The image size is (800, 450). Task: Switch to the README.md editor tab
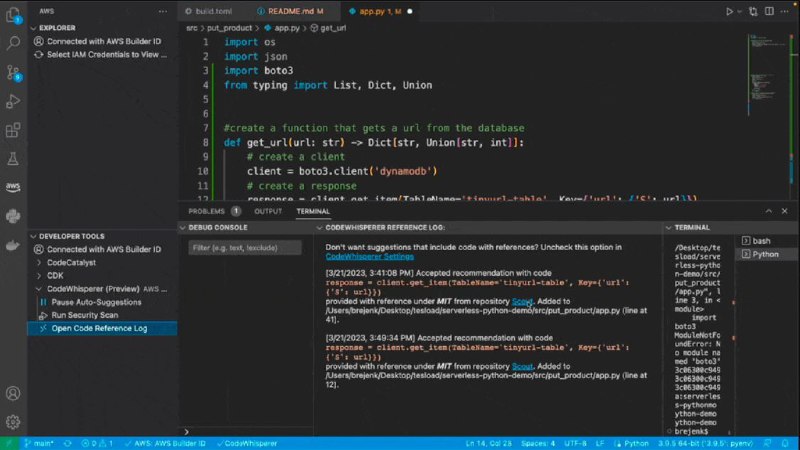pos(290,11)
